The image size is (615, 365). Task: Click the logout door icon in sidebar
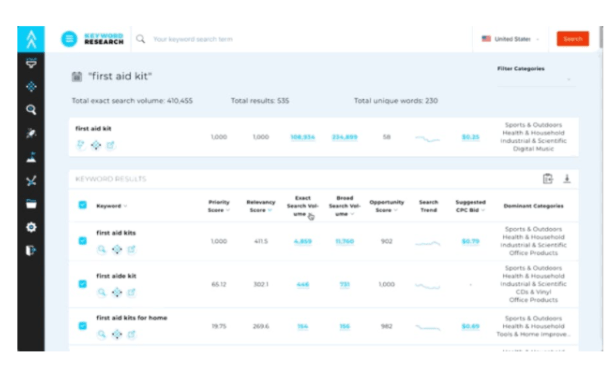31,251
